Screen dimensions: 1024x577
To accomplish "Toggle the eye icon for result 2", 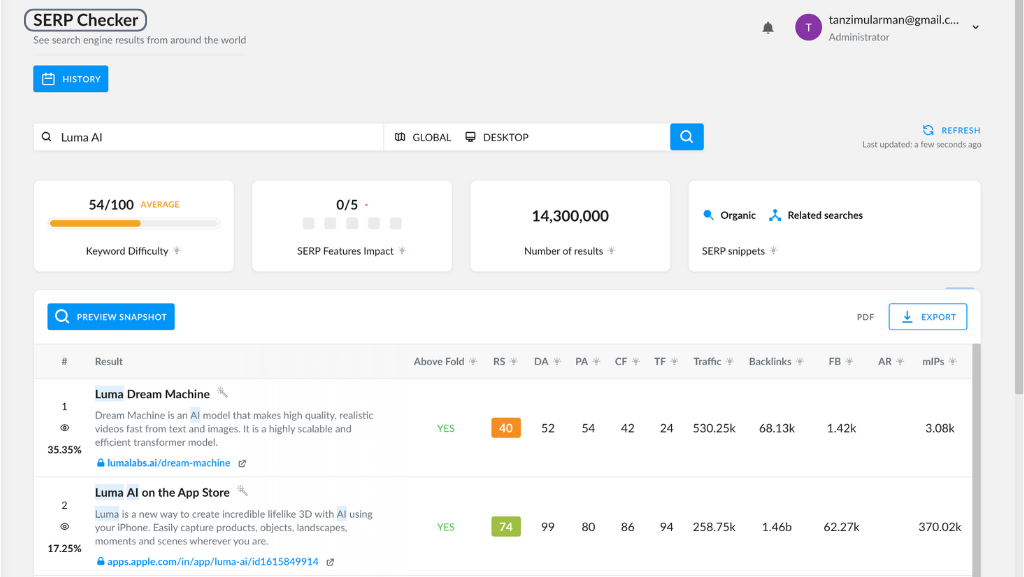I will click(x=64, y=527).
